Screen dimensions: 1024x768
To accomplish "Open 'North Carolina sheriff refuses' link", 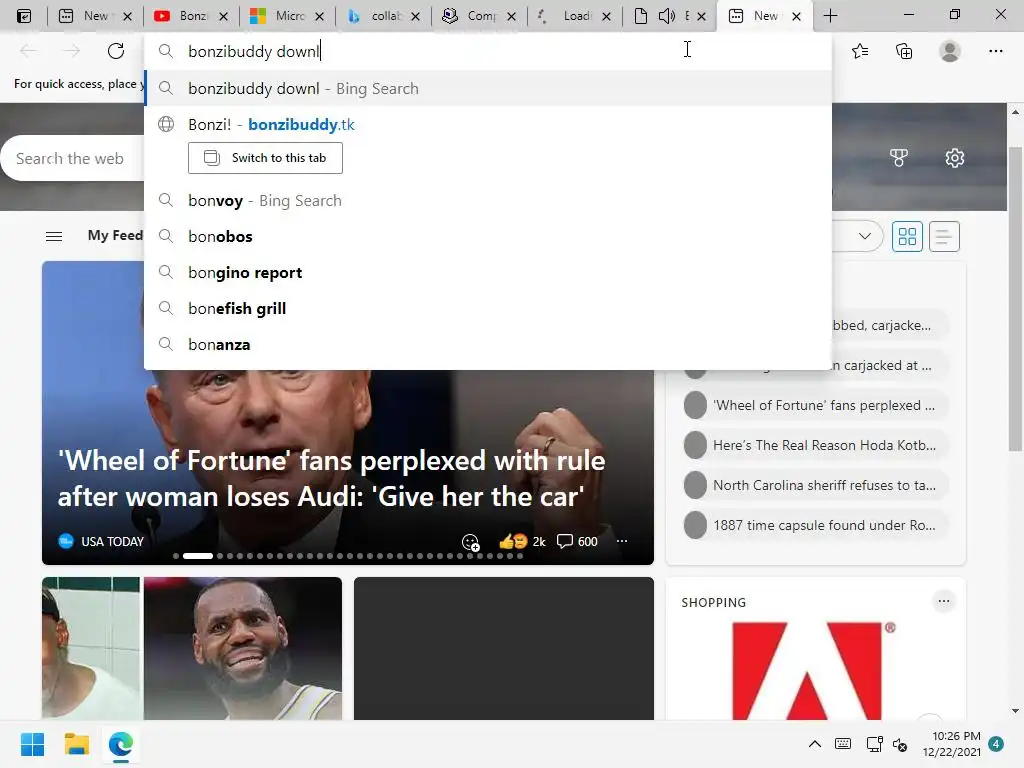I will point(815,485).
